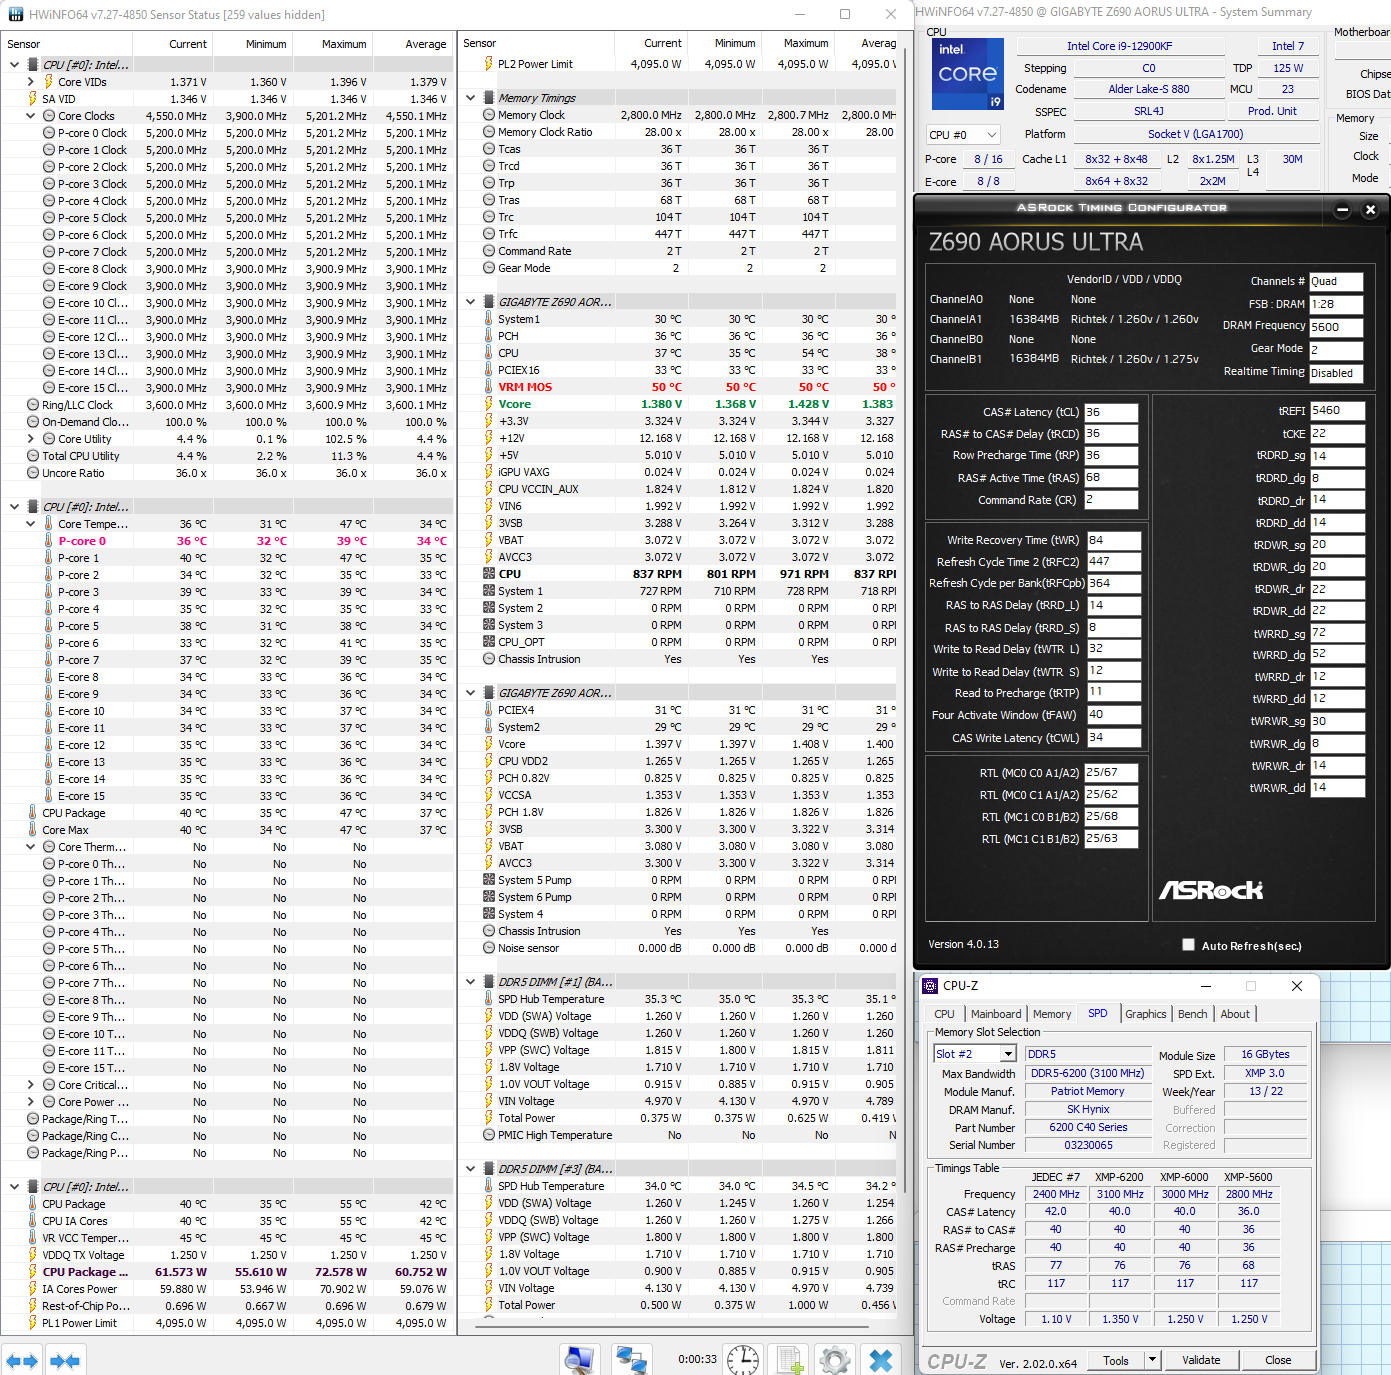
Task: Click the Refresh Cycle Time 2 (tRFC2) field
Action: pos(1113,562)
